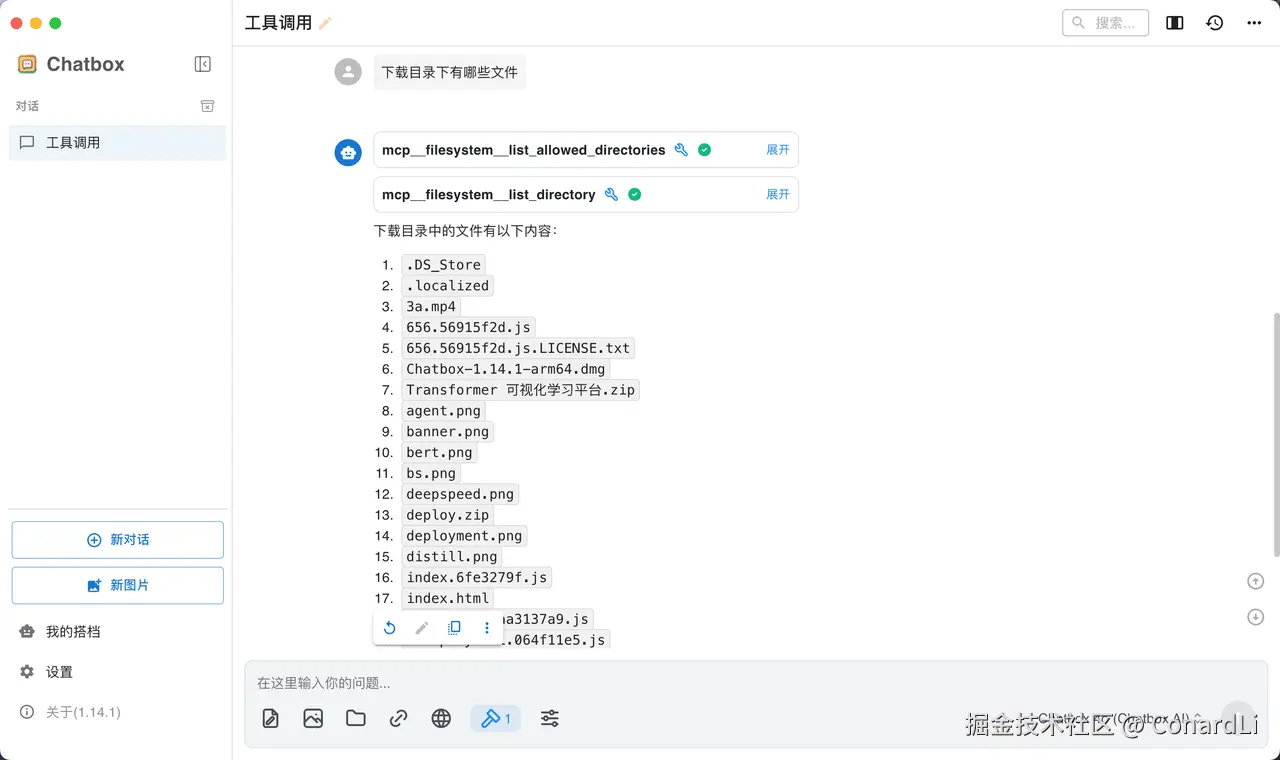Open the 工具调用 conversation in sidebar
Screen dimensions: 1280x760
point(118,143)
